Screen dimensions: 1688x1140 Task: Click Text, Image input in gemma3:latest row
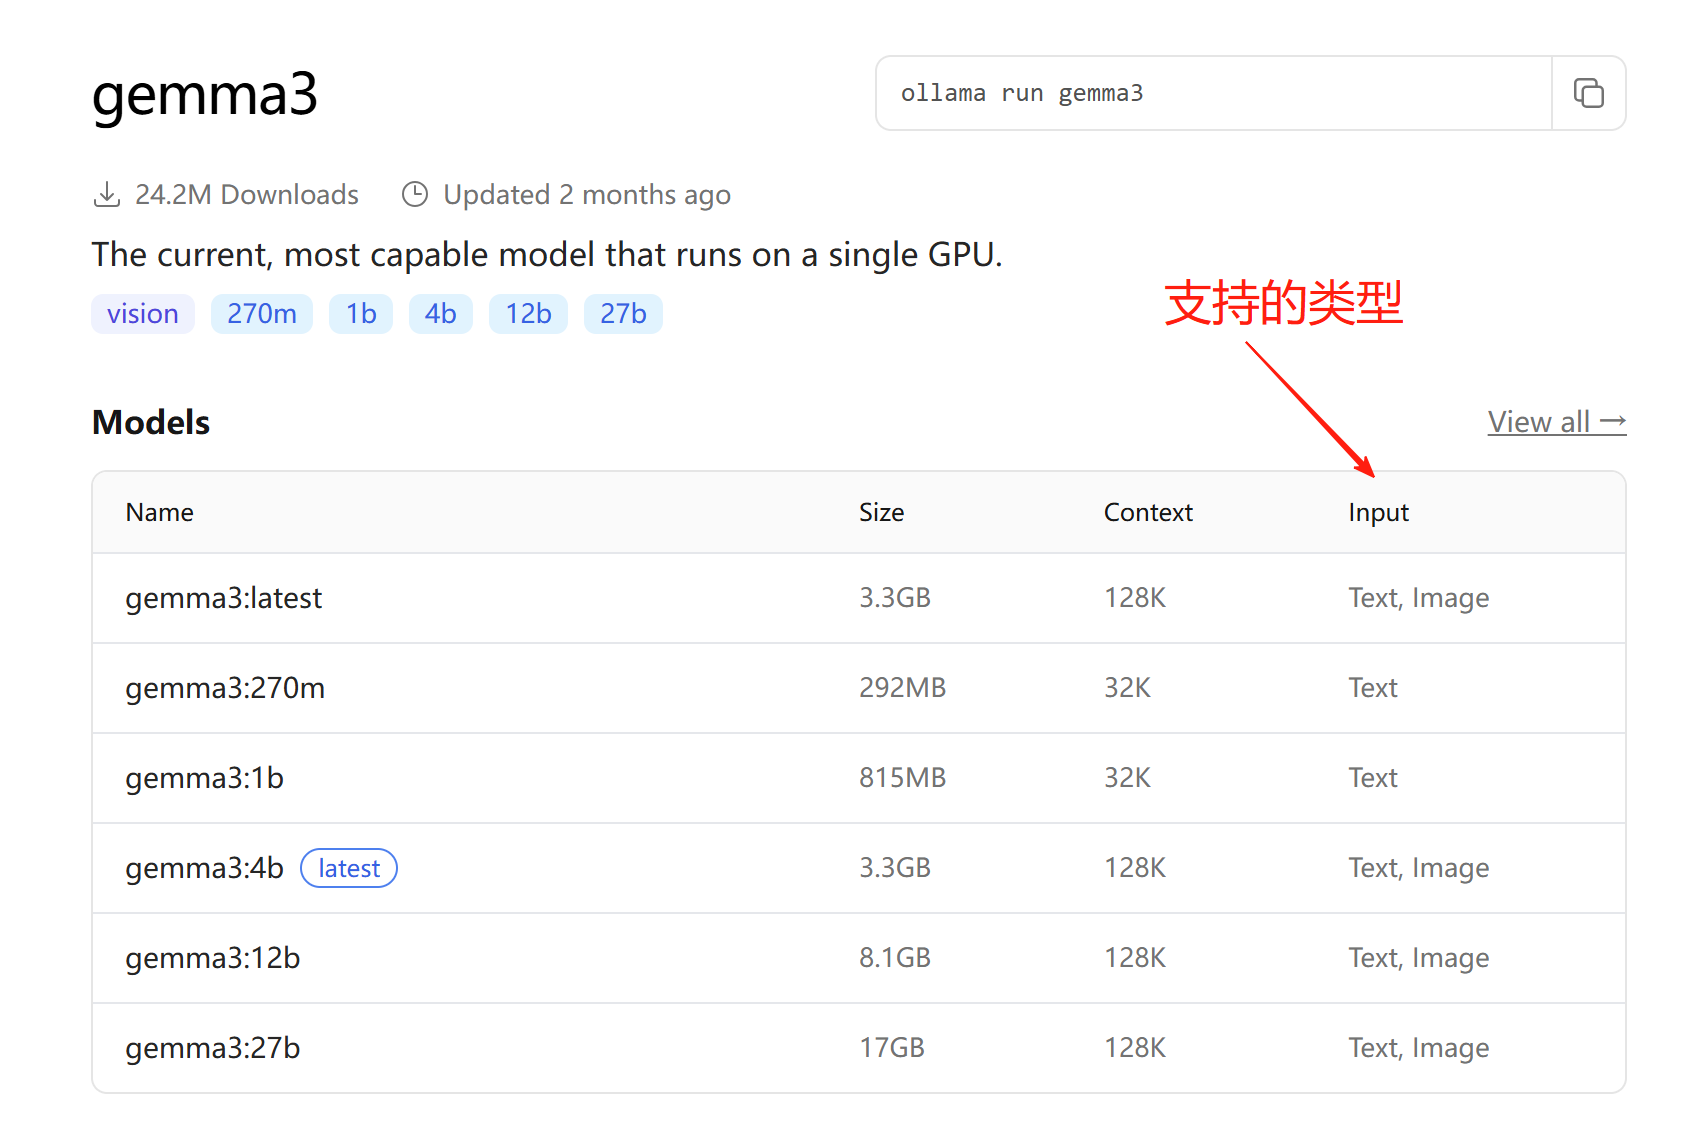tap(1419, 598)
